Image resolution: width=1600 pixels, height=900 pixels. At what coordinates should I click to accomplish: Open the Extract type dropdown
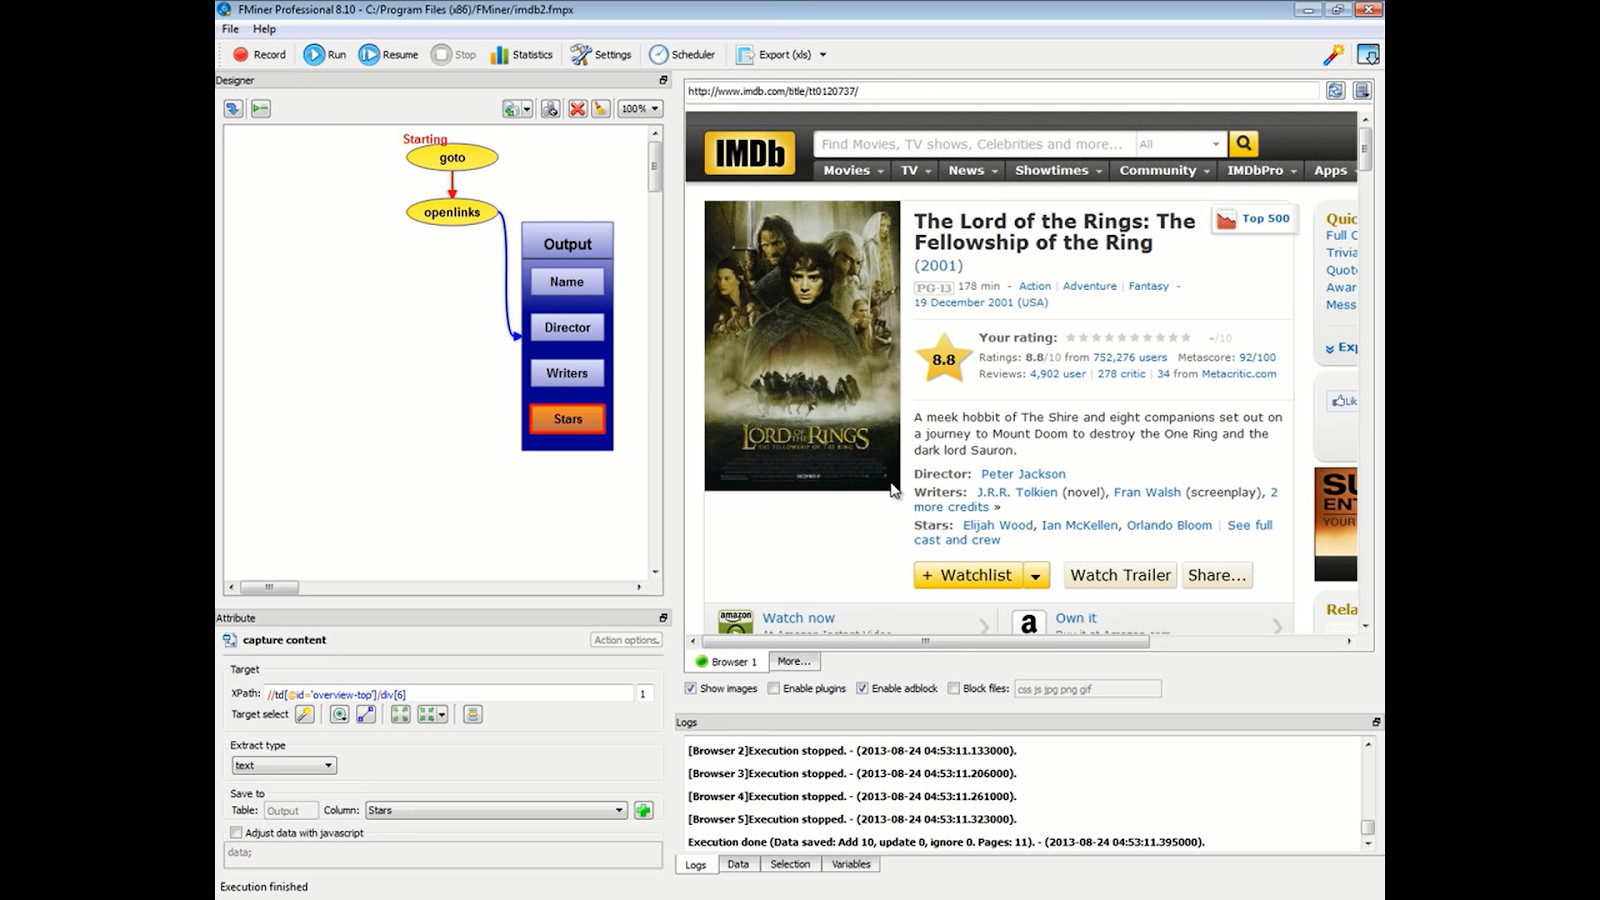(x=284, y=765)
